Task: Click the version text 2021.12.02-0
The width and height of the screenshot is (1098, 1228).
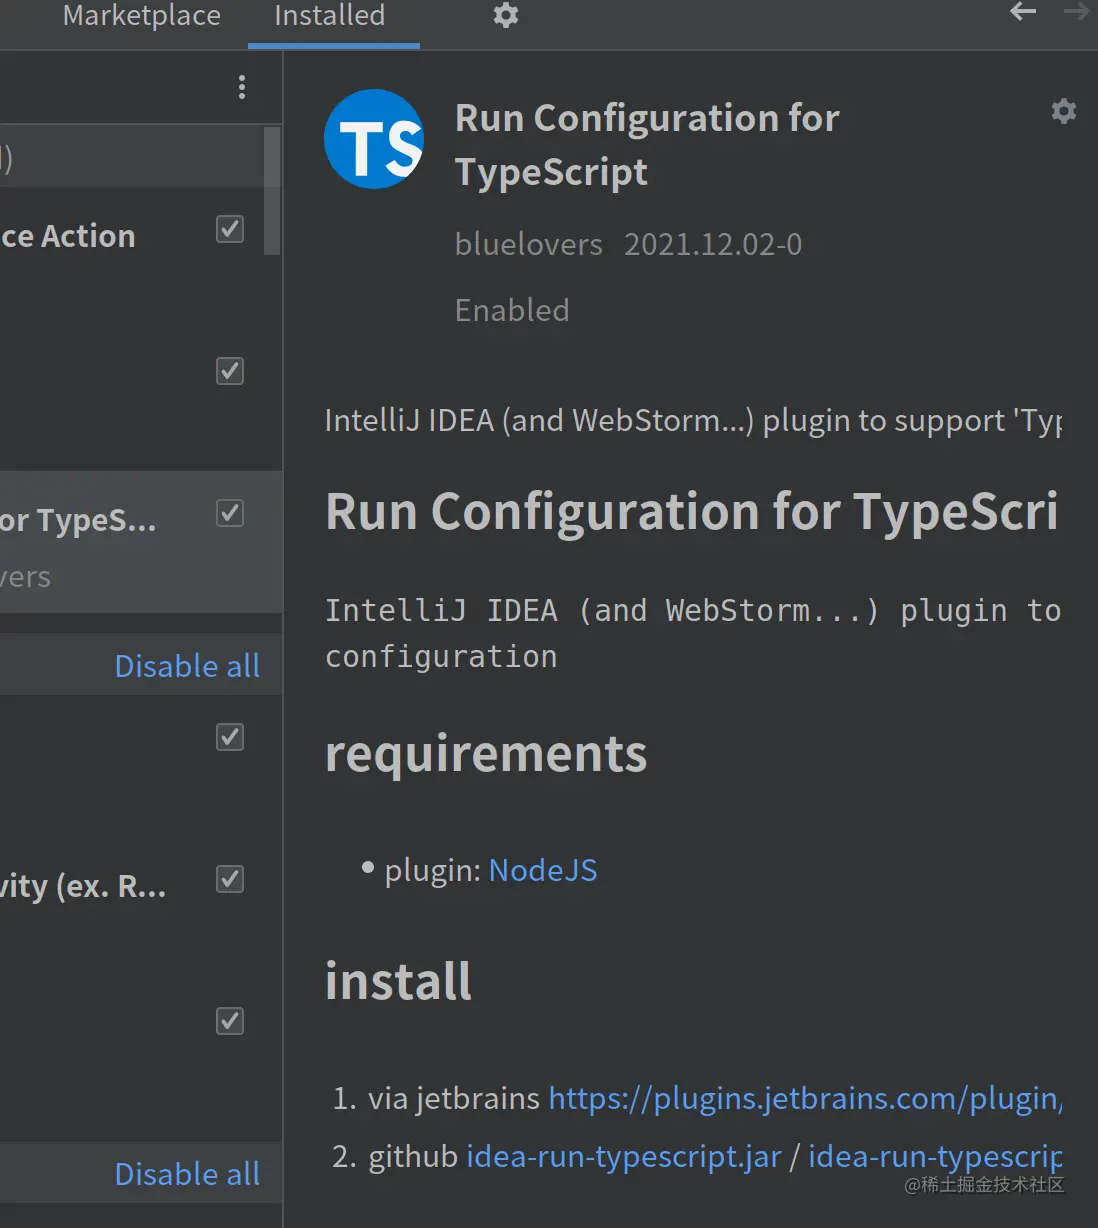Action: click(x=713, y=245)
